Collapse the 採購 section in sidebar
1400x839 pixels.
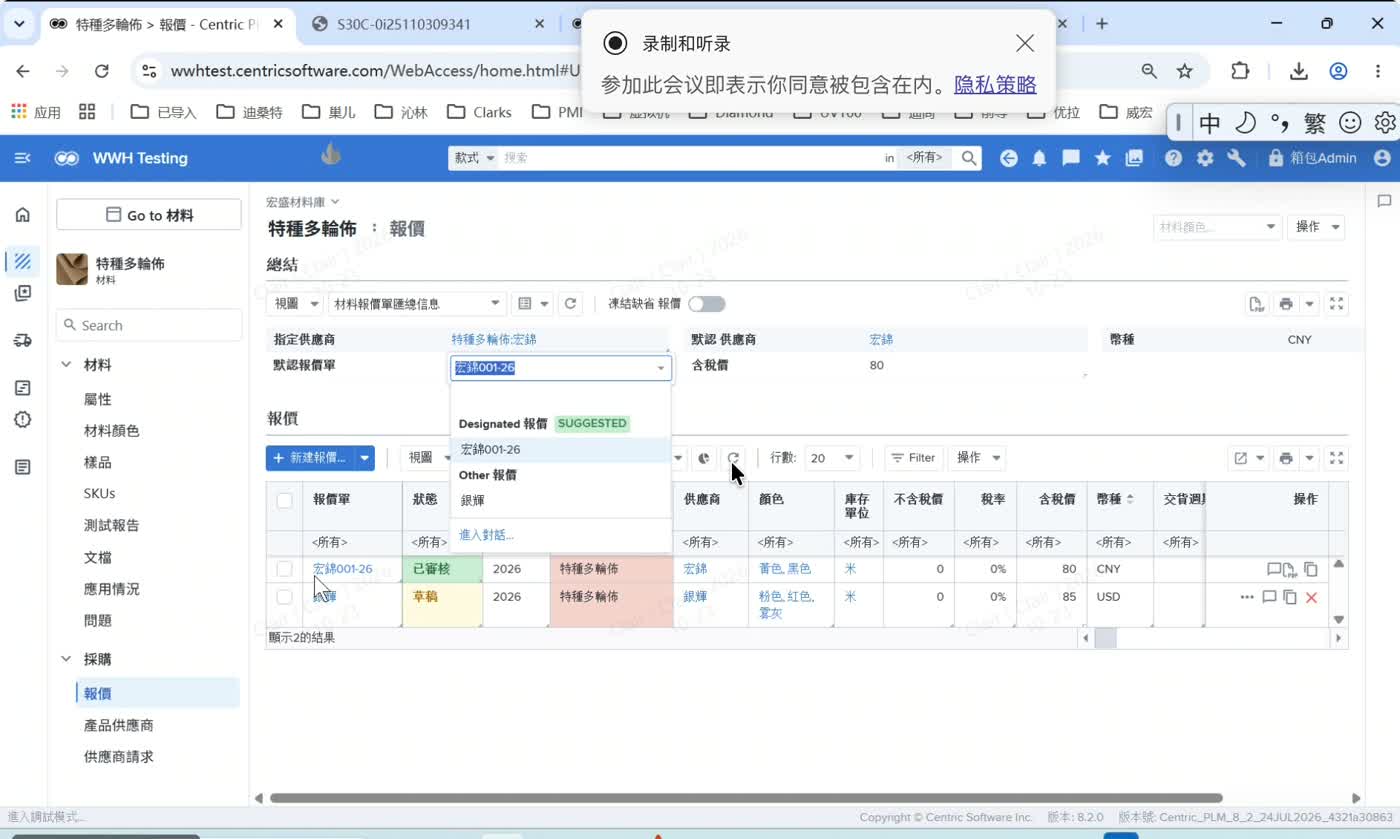click(x=66, y=659)
